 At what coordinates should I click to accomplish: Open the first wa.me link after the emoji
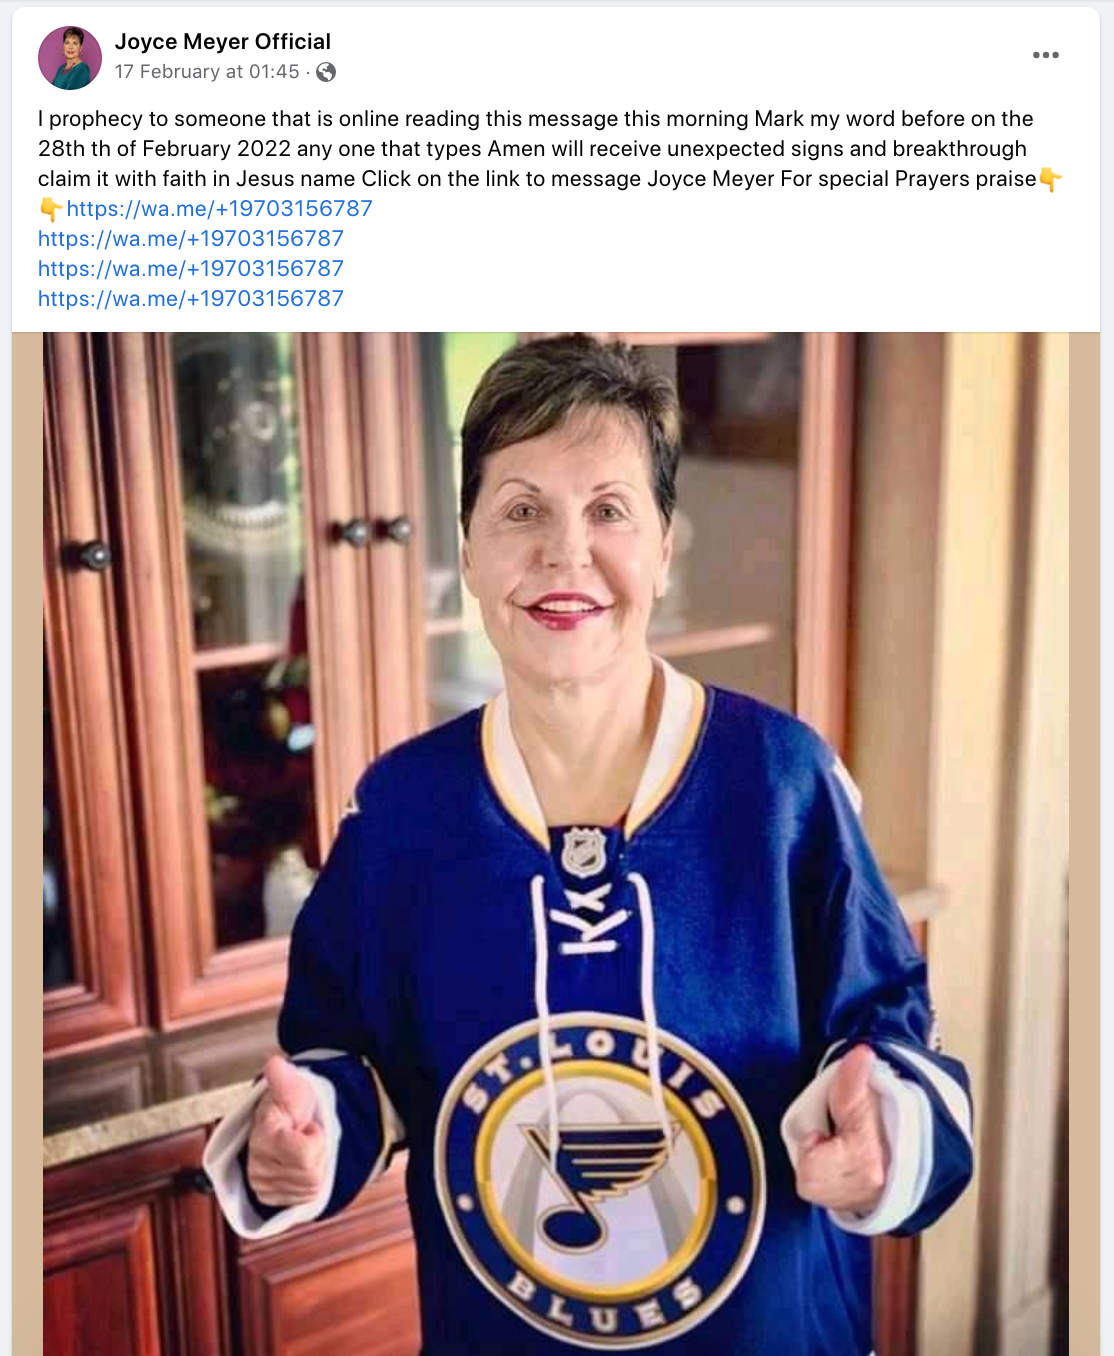pos(220,208)
